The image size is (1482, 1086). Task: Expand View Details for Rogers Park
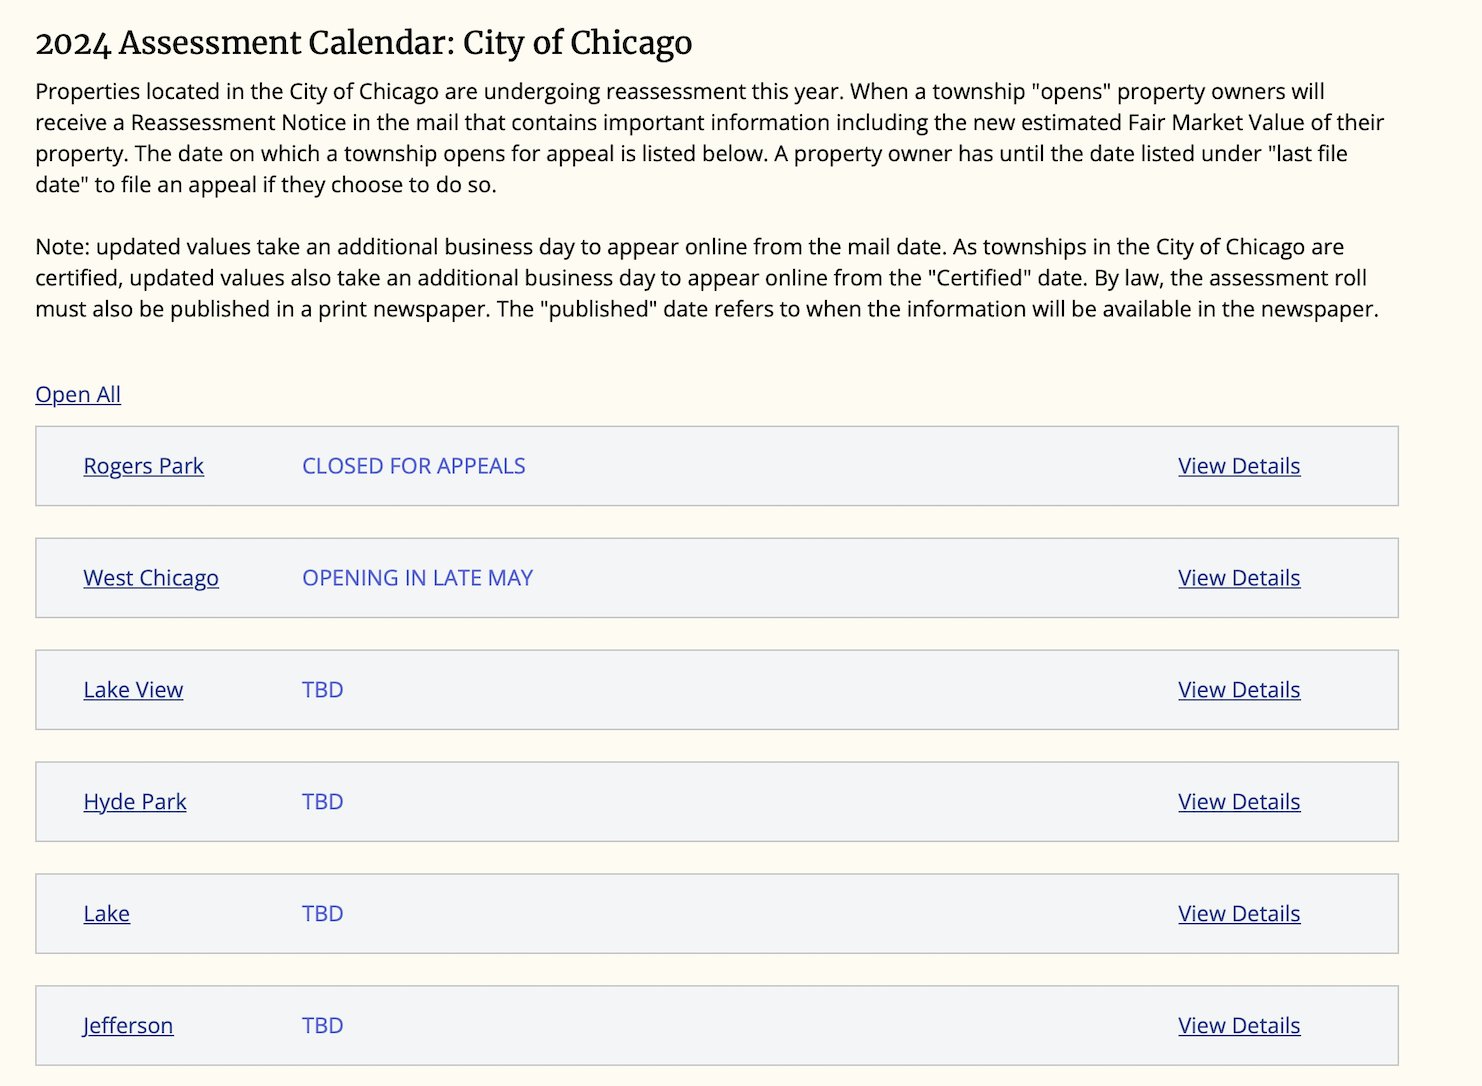click(1239, 466)
